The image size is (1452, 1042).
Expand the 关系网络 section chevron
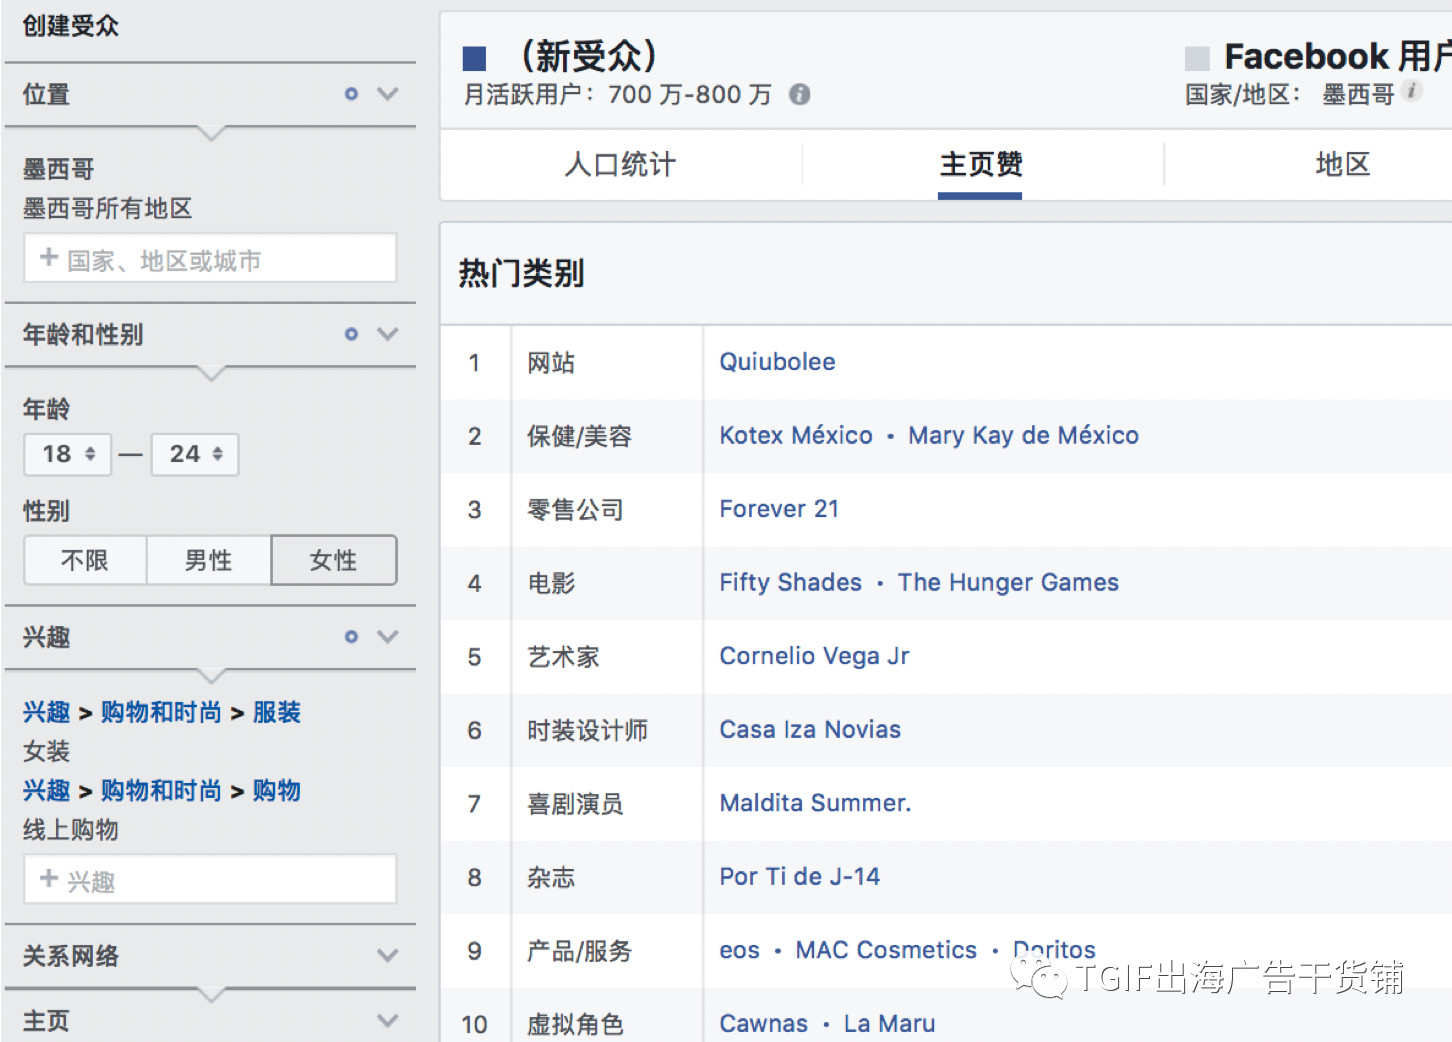[388, 956]
